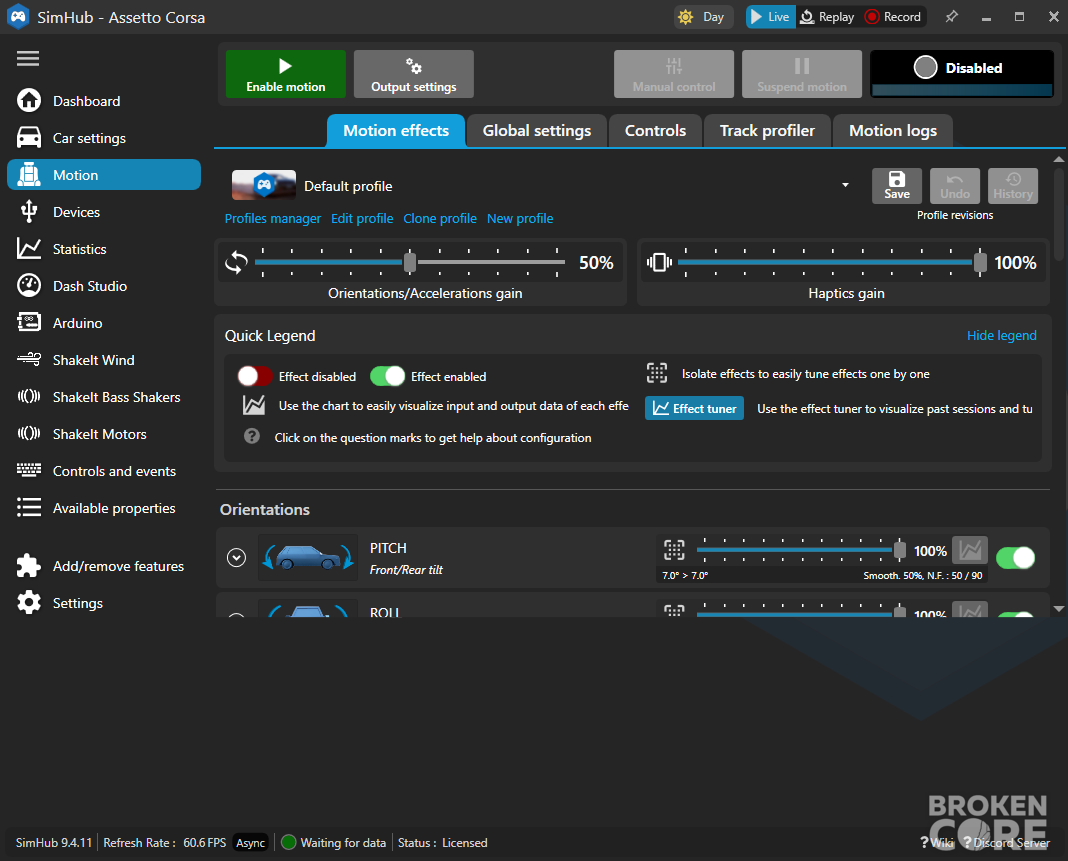Open Add/remove features puzzle icon
The height and width of the screenshot is (861, 1068).
click(x=29, y=566)
